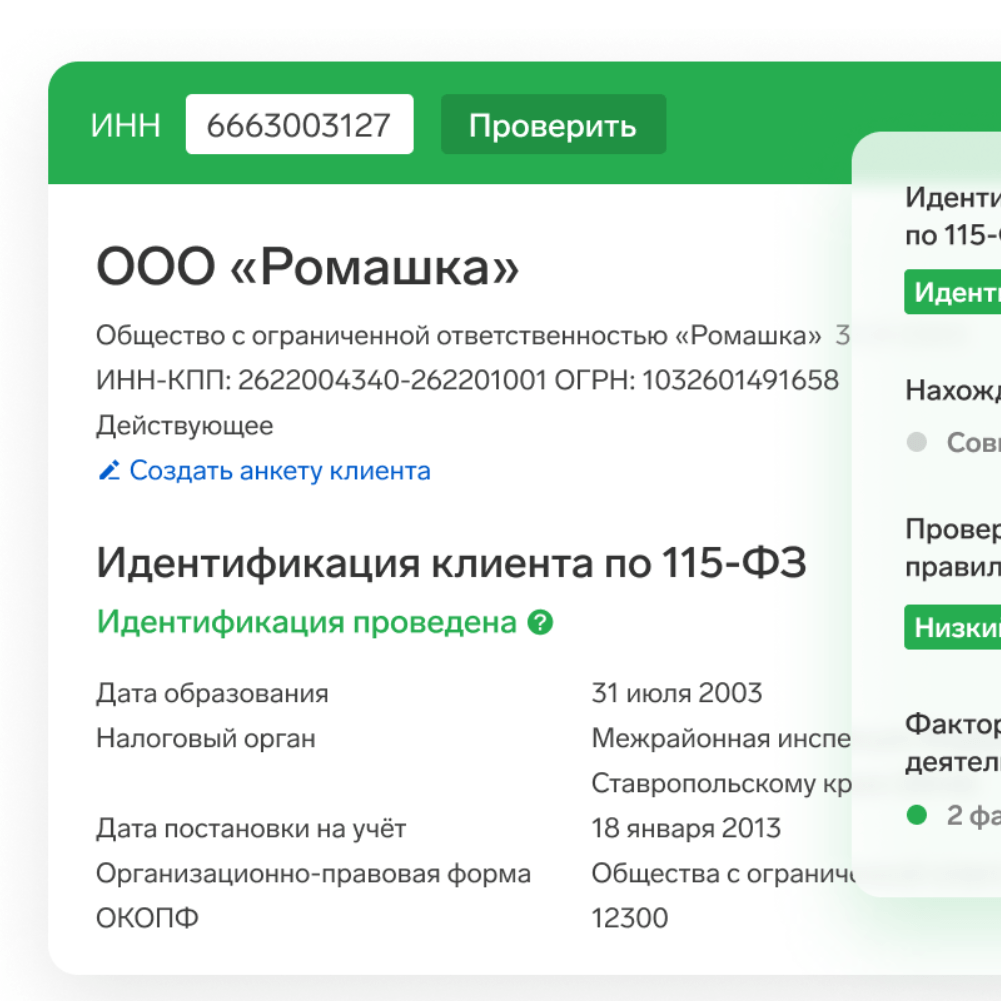This screenshot has width=1001, height=1001.
Task: Click the ОКОПФ label
Action: pyautogui.click(x=147, y=919)
